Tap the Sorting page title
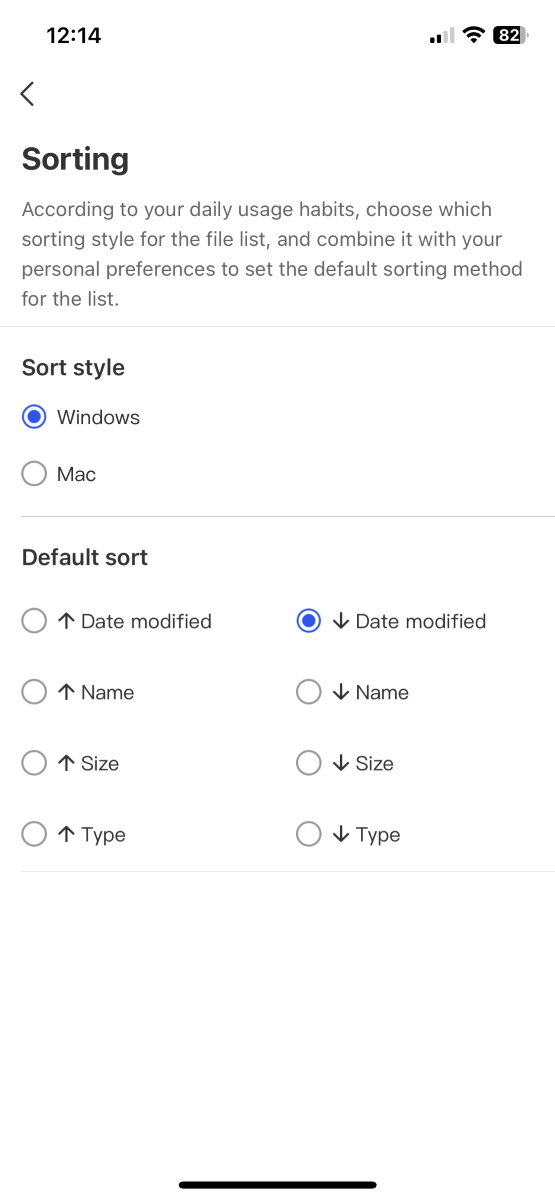Viewport: 555px width, 1200px height. pyautogui.click(x=75, y=159)
